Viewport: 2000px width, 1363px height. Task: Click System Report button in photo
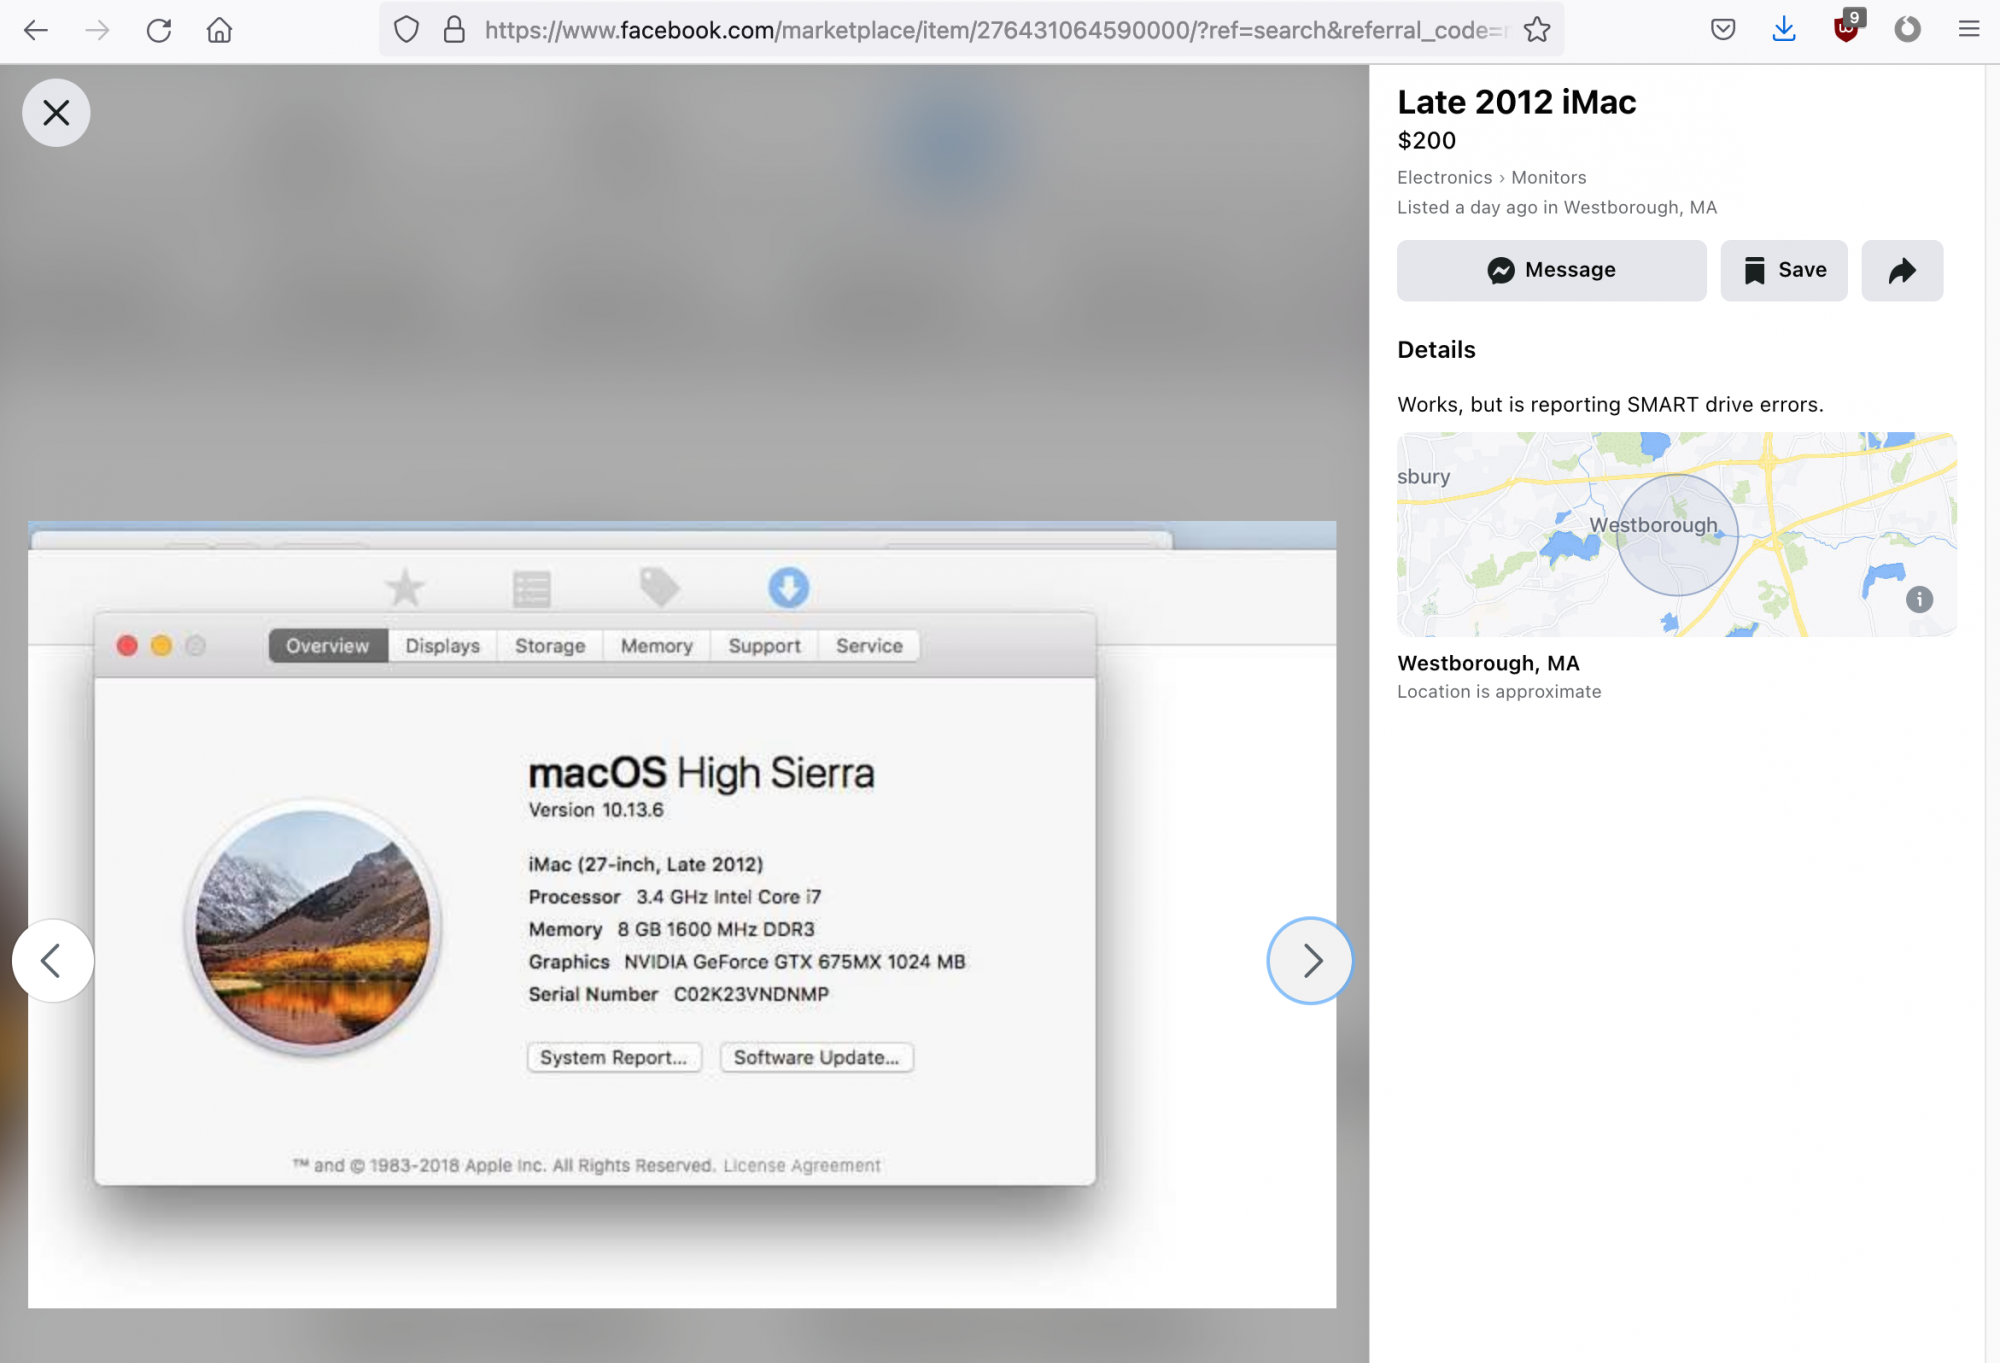614,1057
